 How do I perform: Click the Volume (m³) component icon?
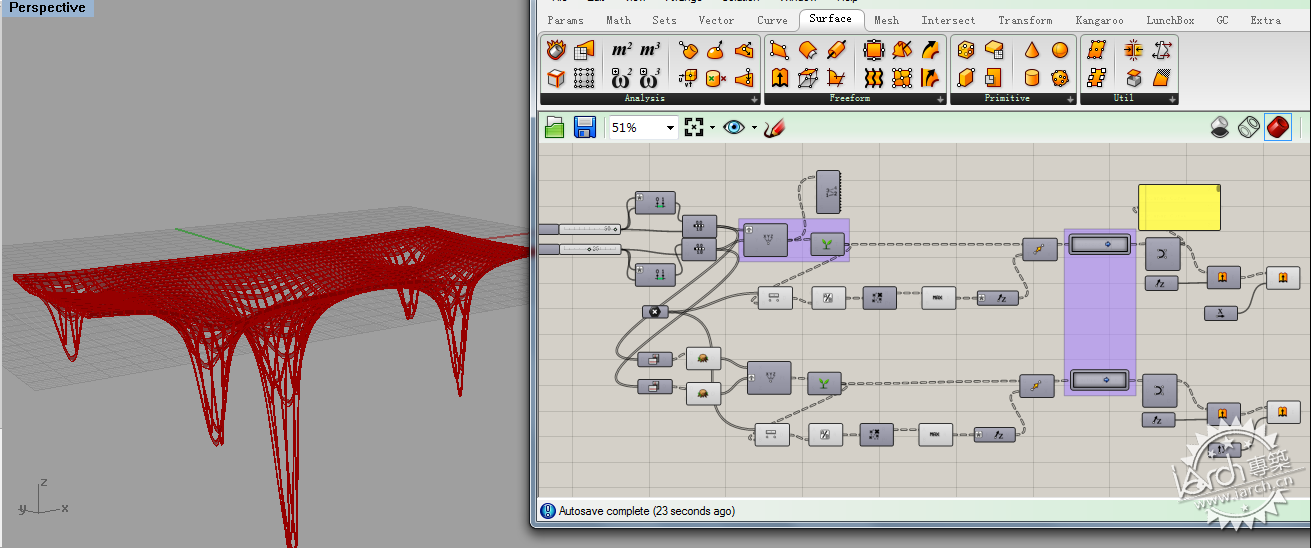(650, 50)
